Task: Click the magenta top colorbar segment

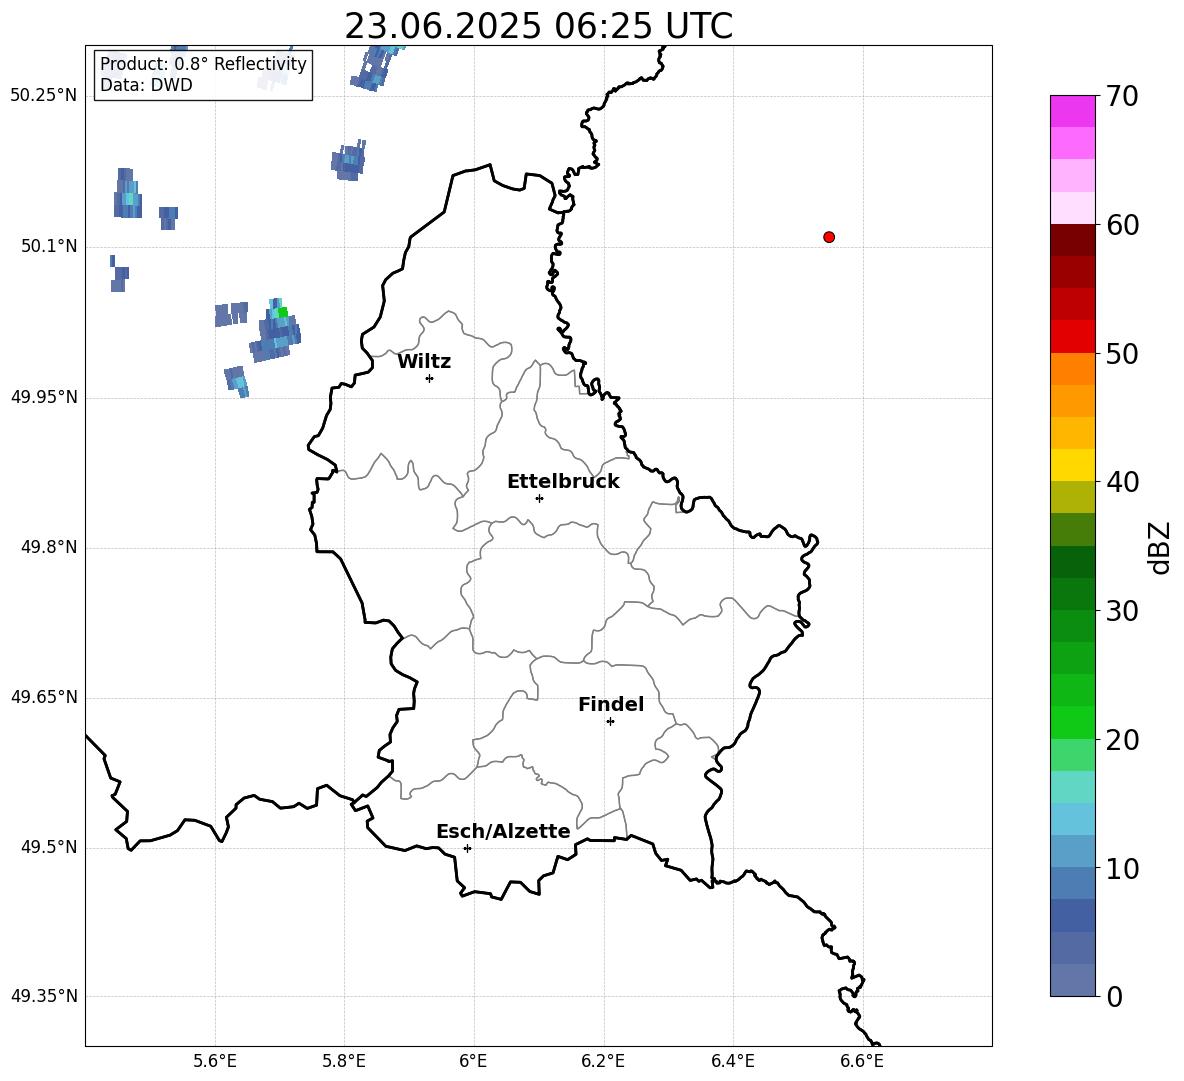Action: tap(1072, 111)
